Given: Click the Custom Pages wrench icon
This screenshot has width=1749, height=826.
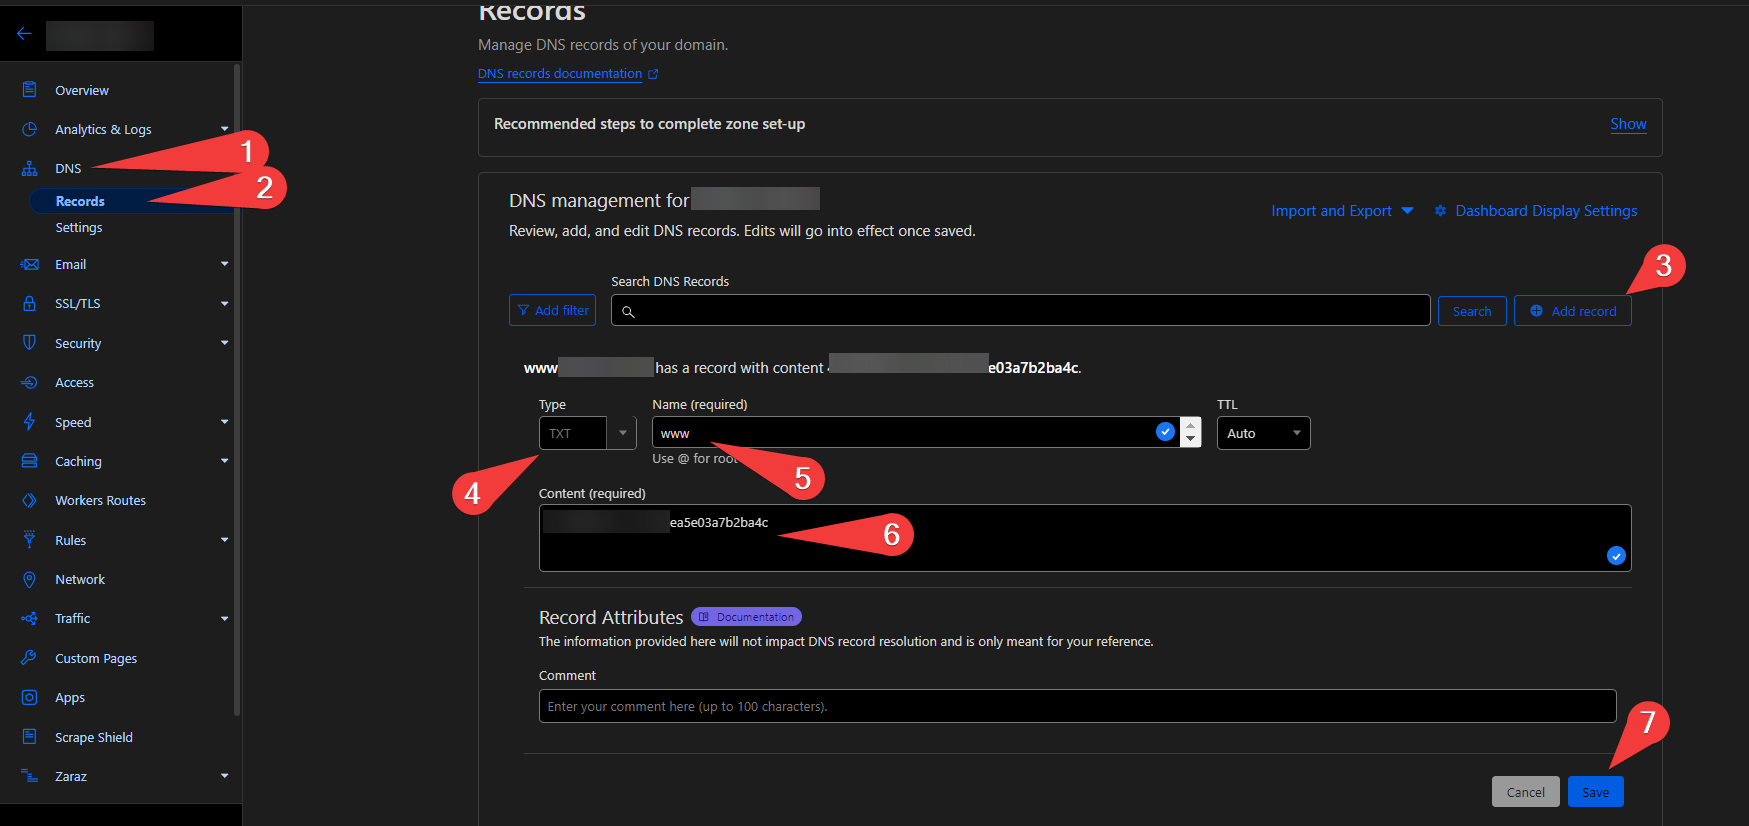Looking at the screenshot, I should [30, 658].
